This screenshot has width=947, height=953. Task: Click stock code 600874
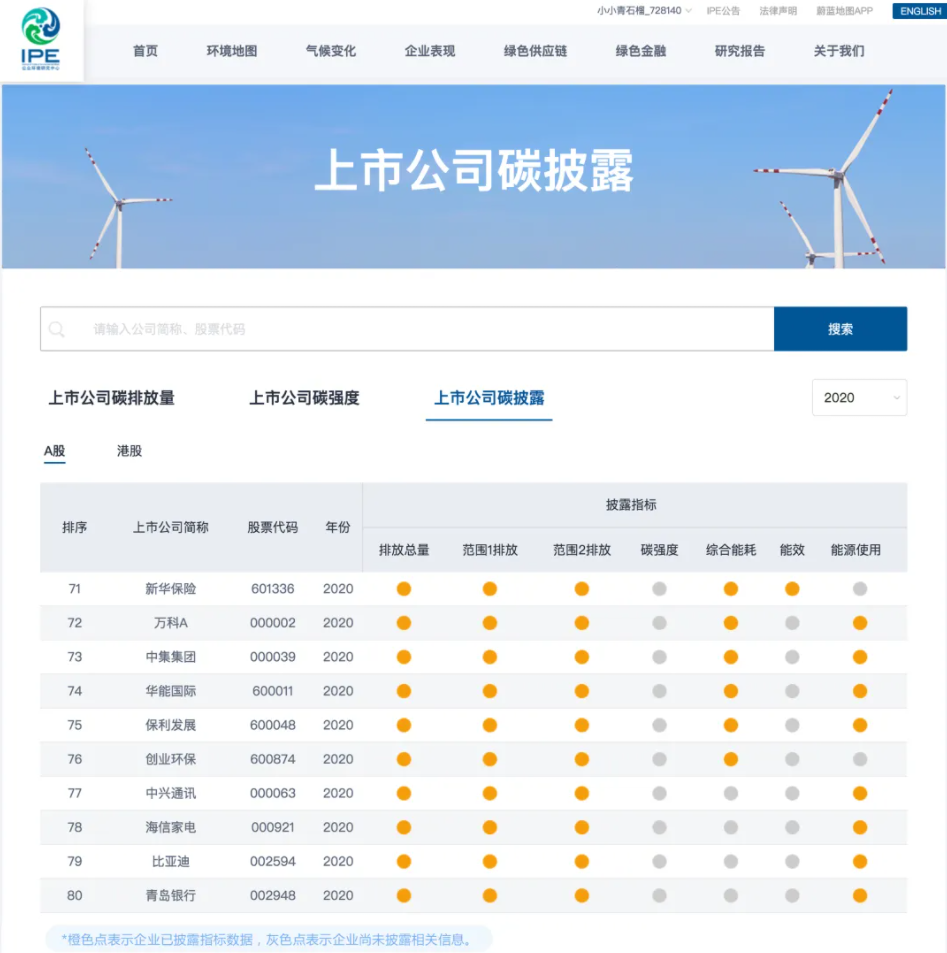click(x=273, y=759)
